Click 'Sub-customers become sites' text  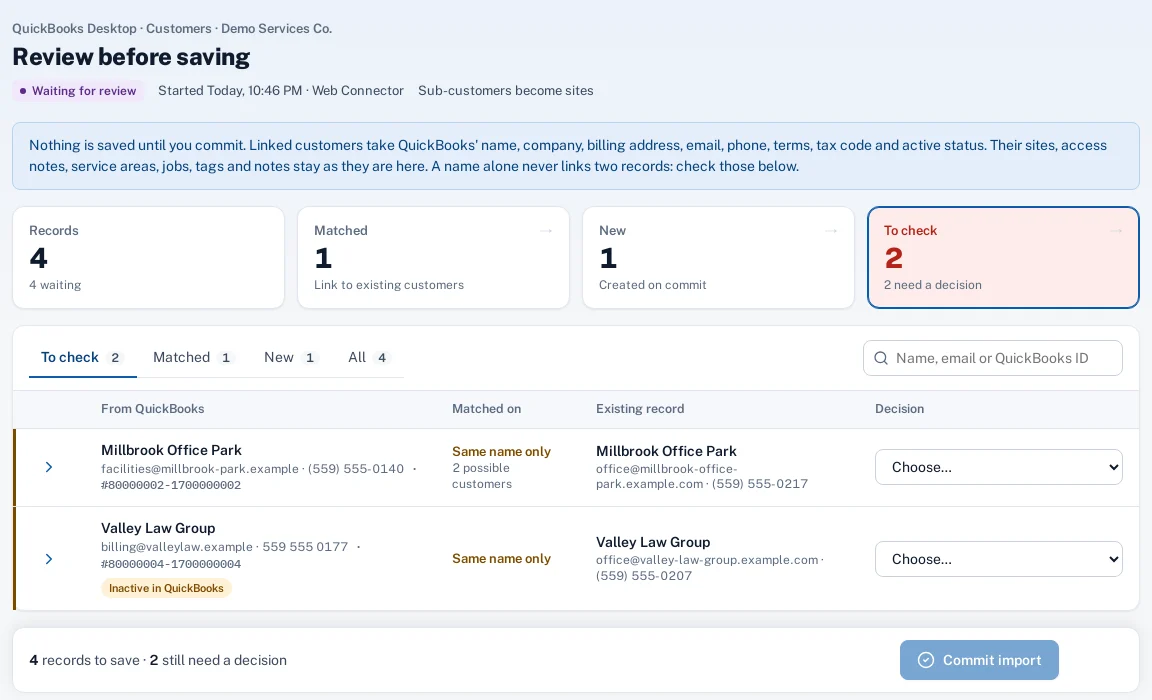coord(505,91)
